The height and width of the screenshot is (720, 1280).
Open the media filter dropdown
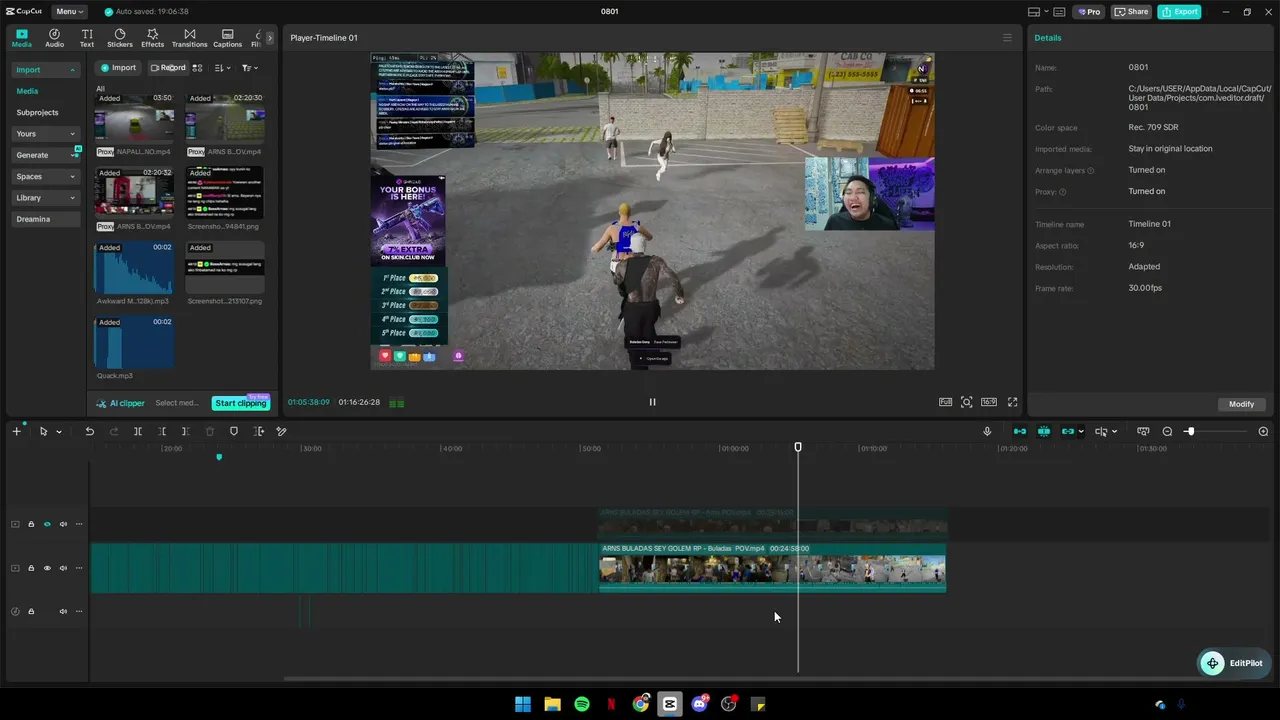click(x=250, y=68)
